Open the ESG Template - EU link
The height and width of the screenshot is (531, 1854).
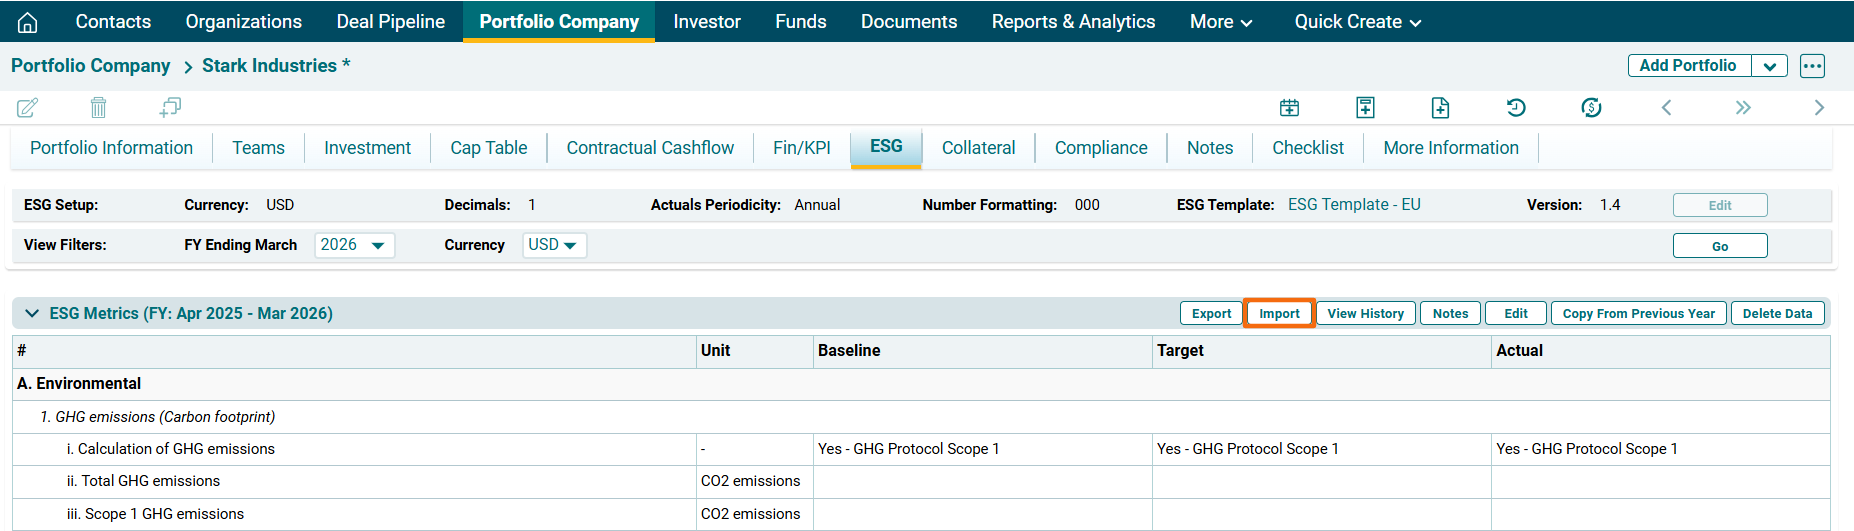(x=1354, y=205)
